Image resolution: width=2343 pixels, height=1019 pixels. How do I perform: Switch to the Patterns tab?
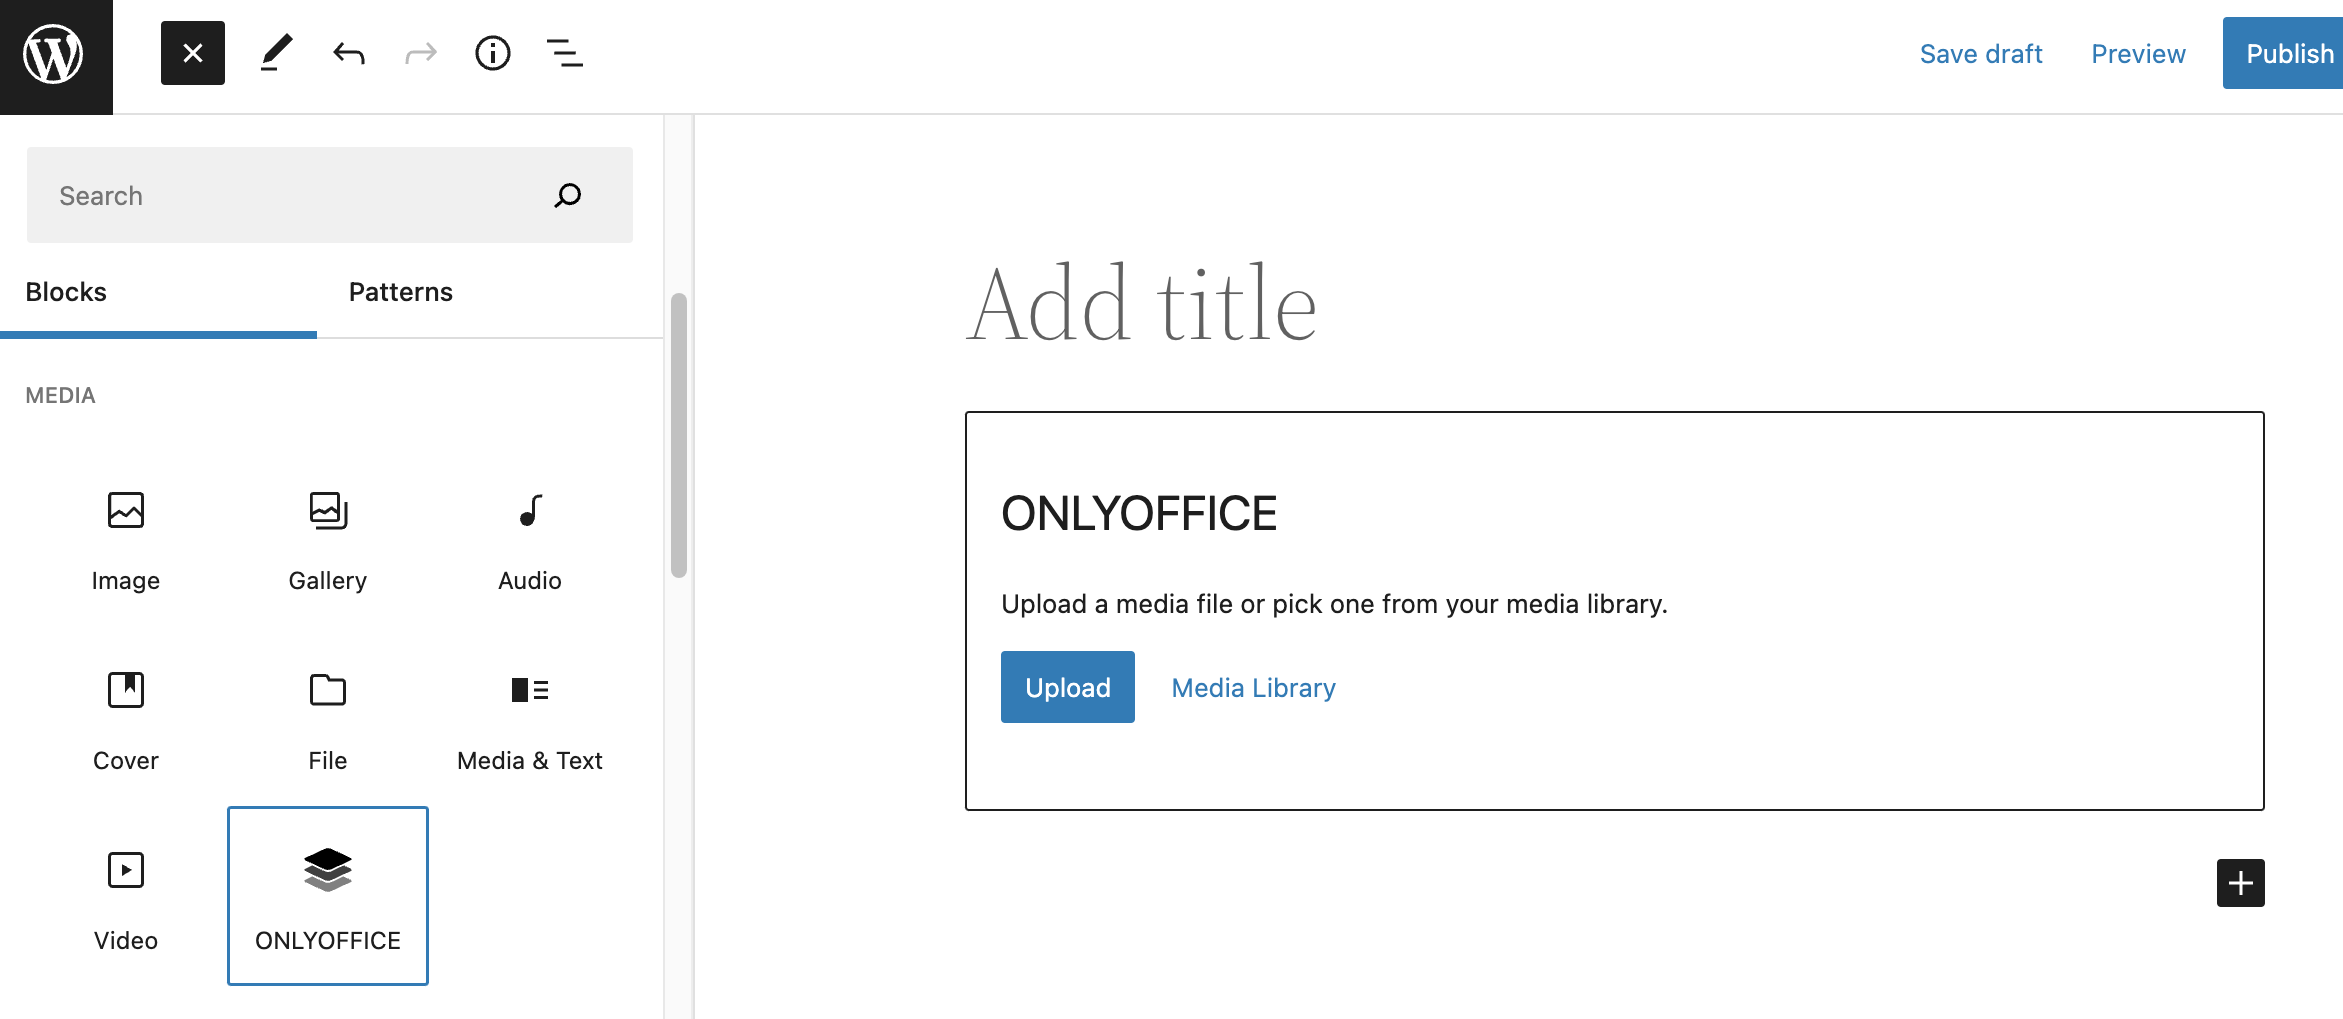tap(400, 292)
